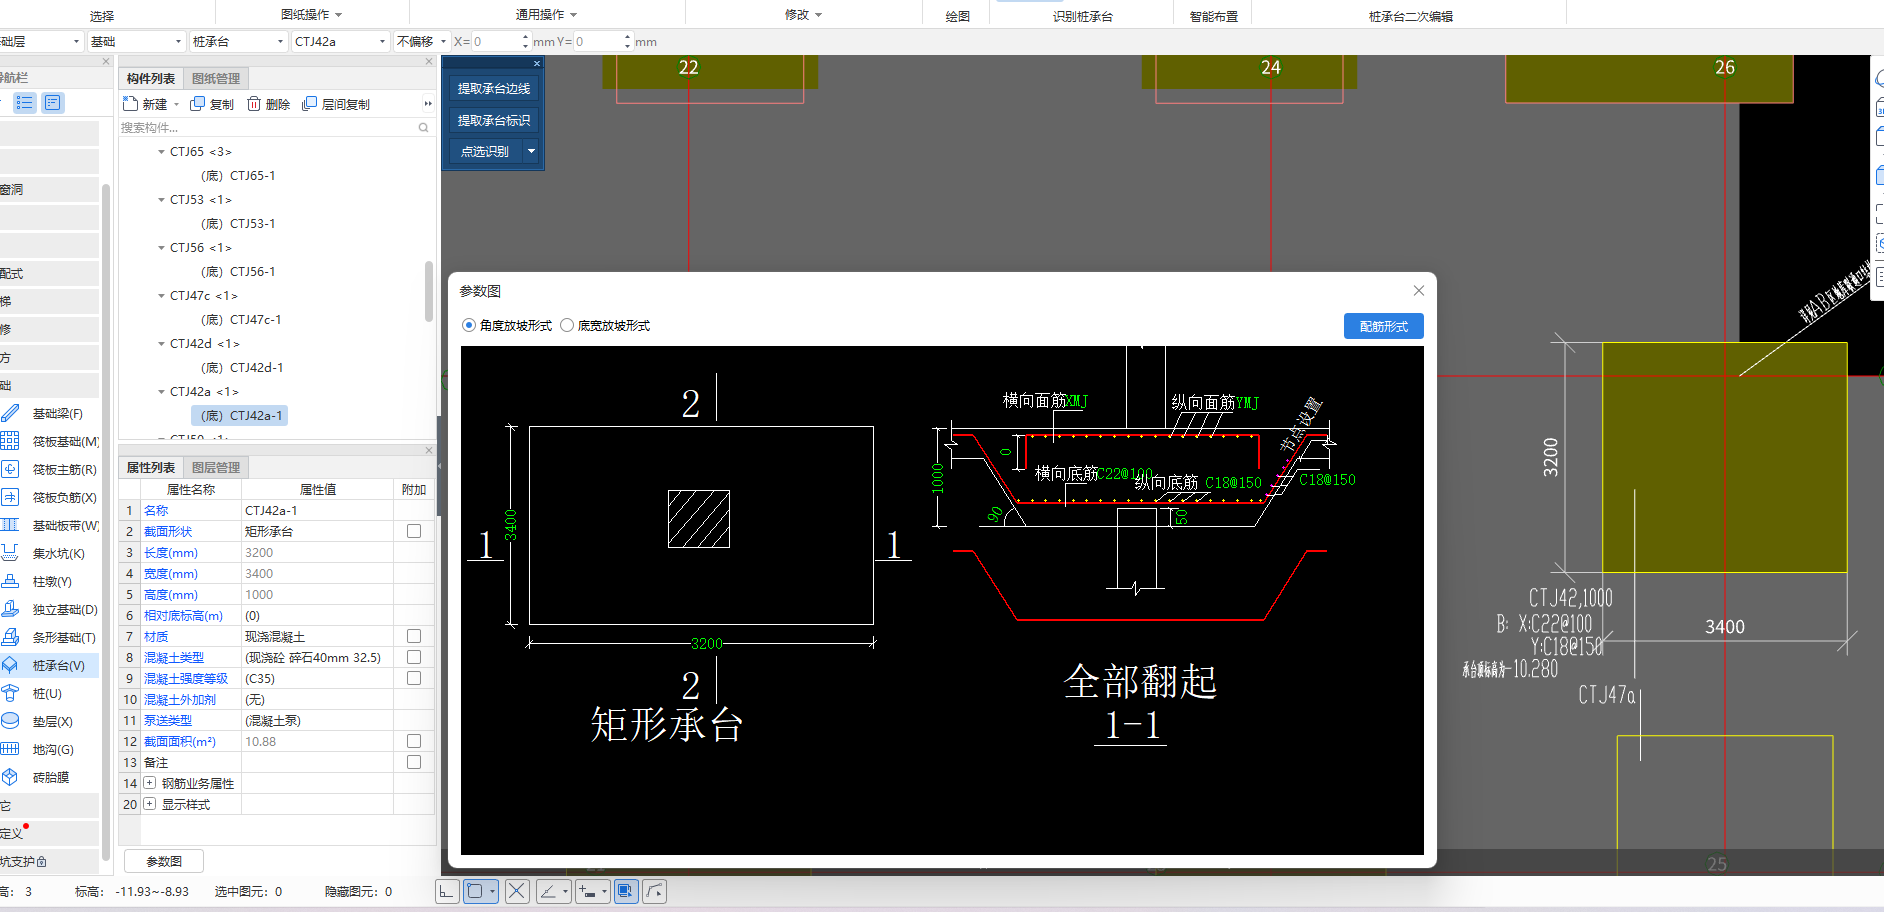Screen dimensions: 1884x912
Task: Collapse the CTJ53 <1> tree node
Action: pyautogui.click(x=161, y=200)
